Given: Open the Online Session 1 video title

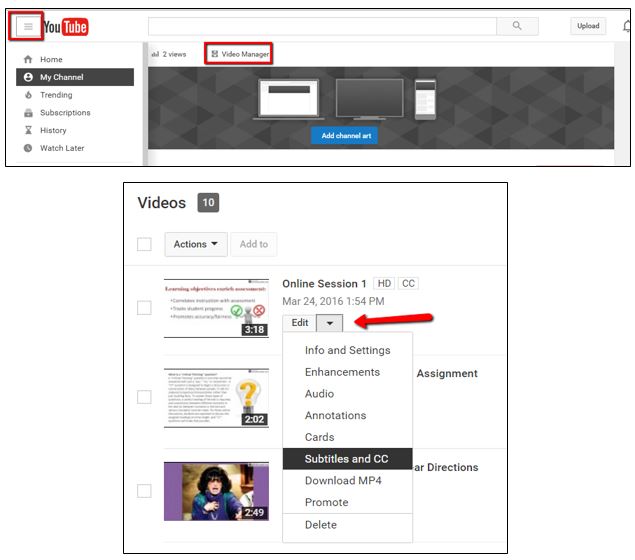Looking at the screenshot, I should coord(324,284).
